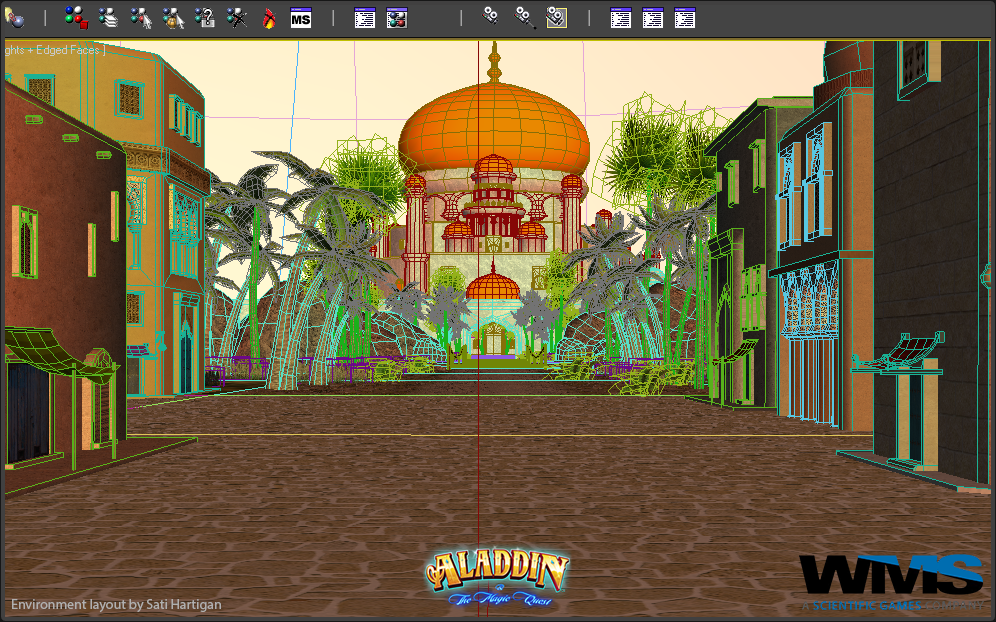
Task: Click the plain camera icon in the toolbar
Action: (490, 17)
